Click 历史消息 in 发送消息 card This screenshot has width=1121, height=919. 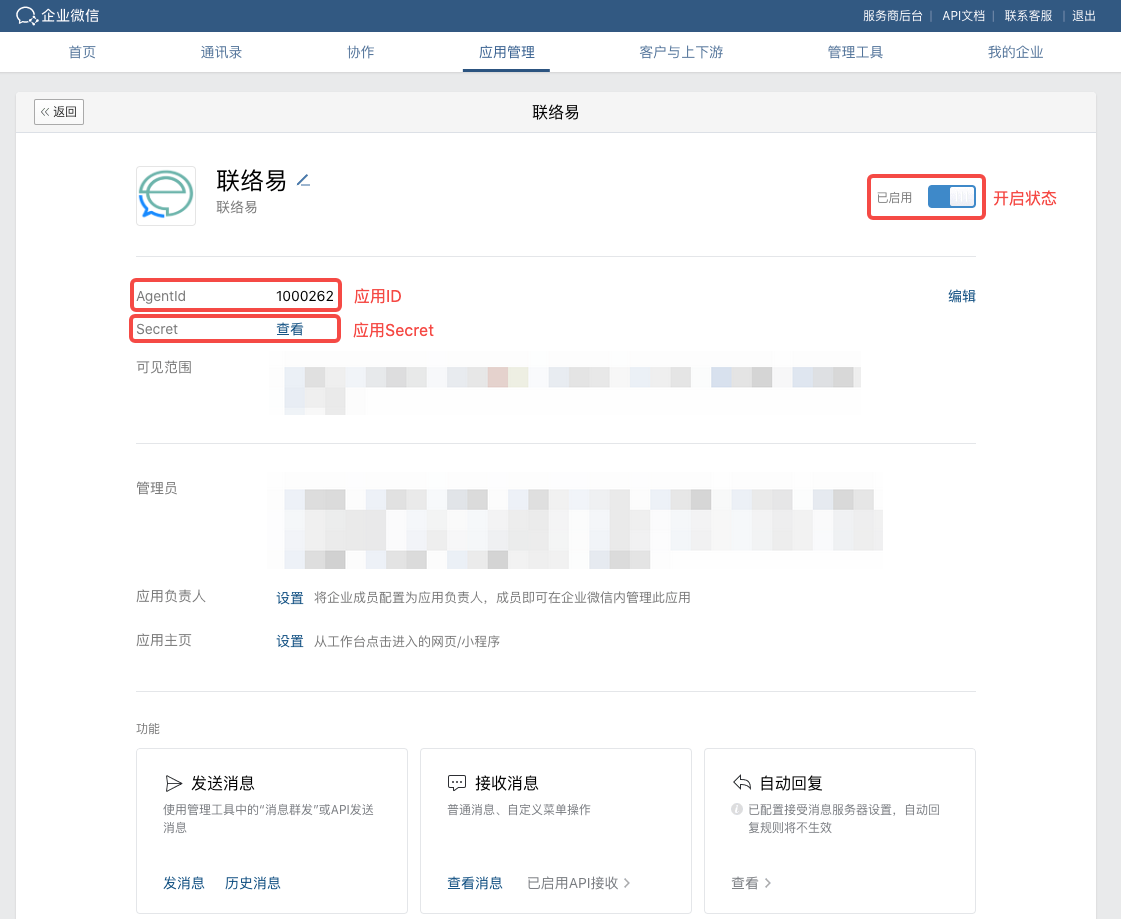tap(253, 883)
